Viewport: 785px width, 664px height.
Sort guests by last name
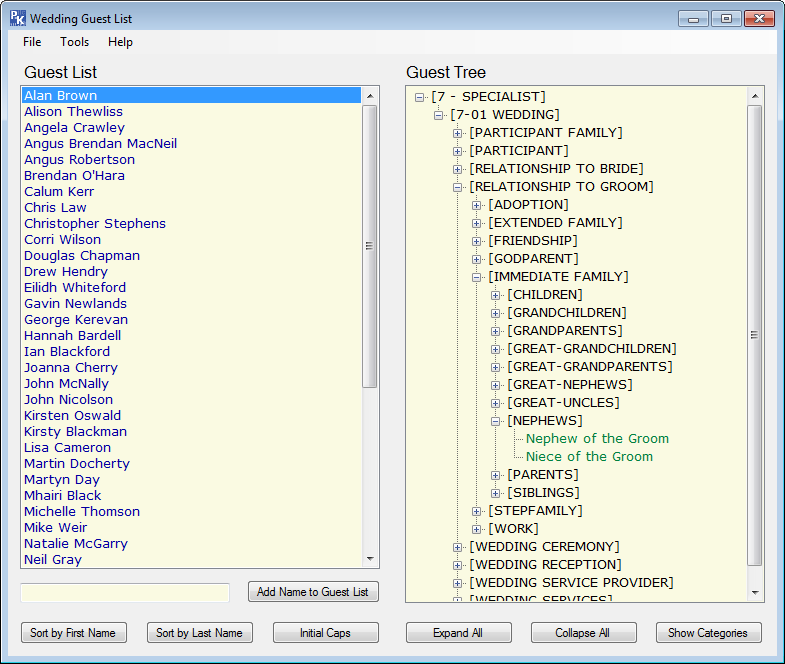[200, 633]
